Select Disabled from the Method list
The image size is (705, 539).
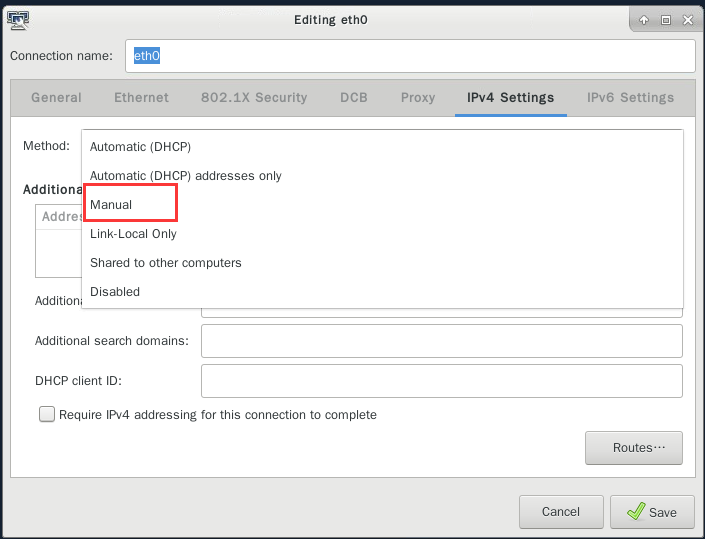point(115,291)
